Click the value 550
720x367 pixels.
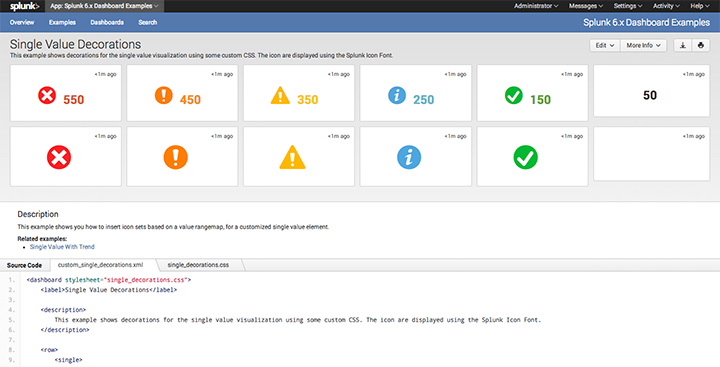pos(73,100)
